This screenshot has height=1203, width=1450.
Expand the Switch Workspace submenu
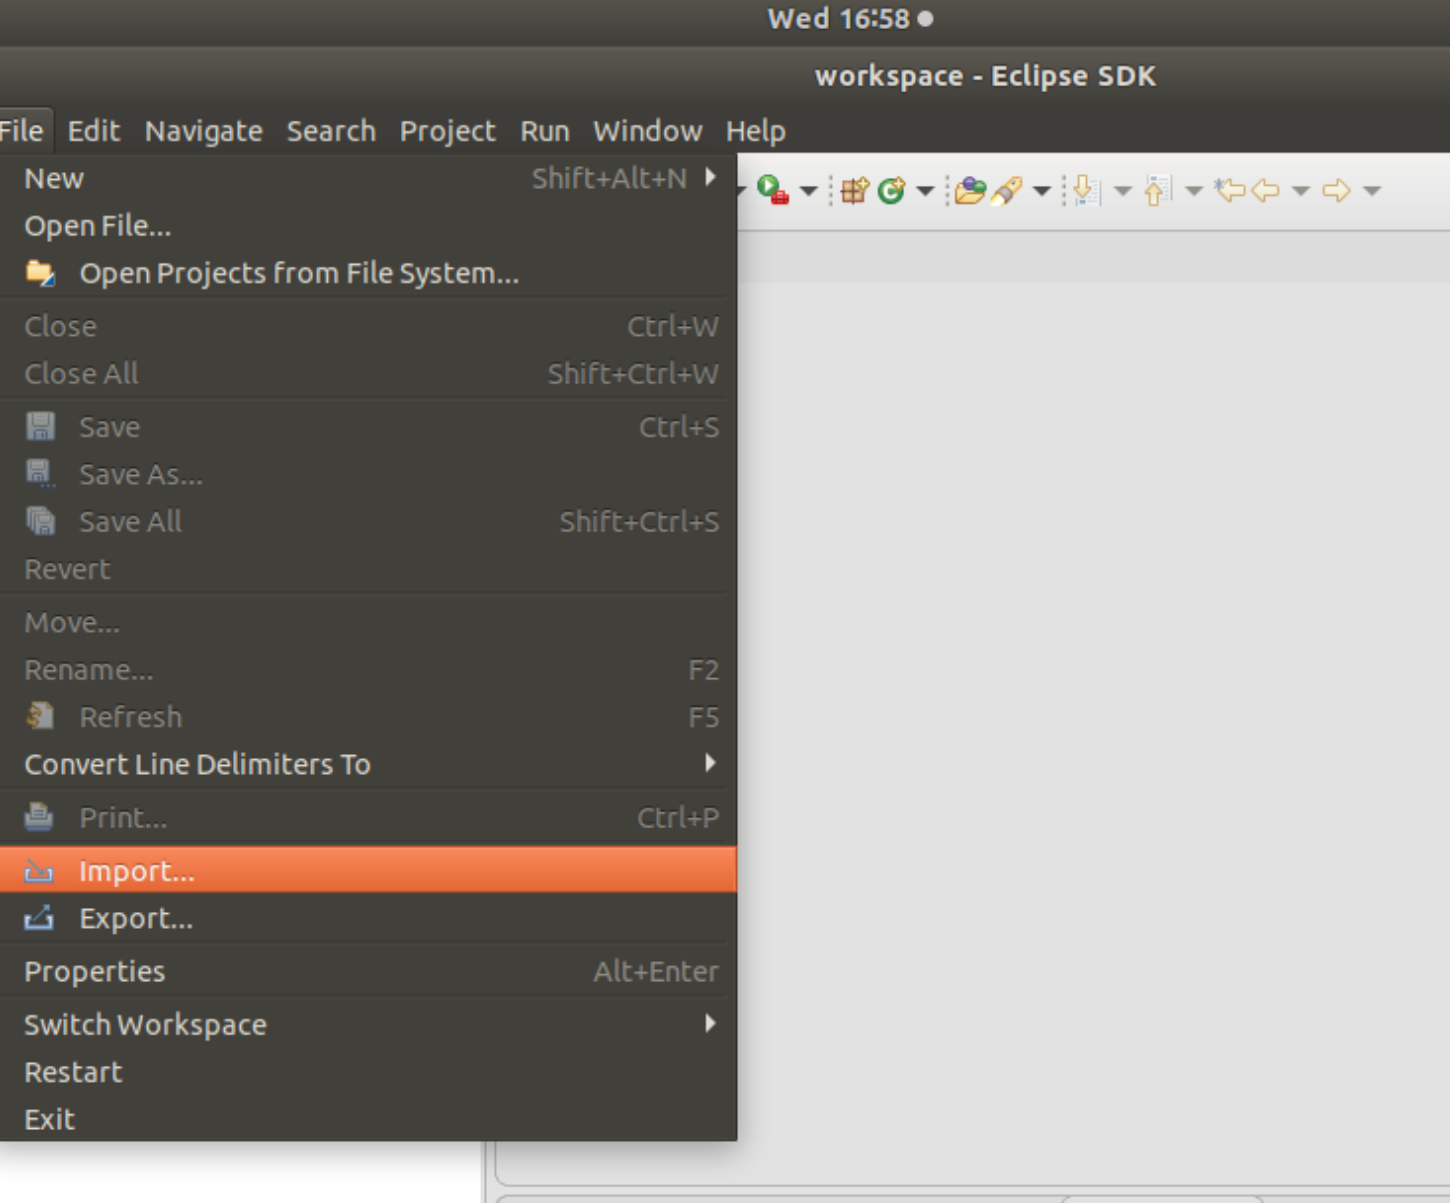368,1024
